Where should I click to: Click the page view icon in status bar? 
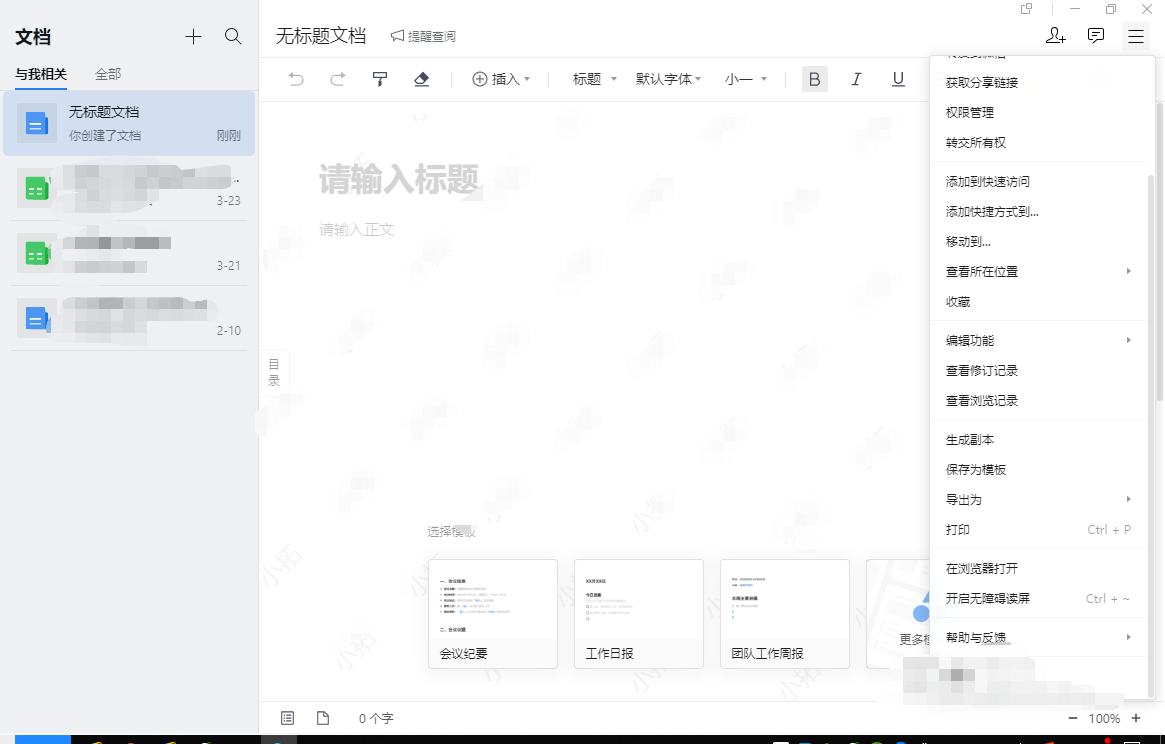[323, 718]
